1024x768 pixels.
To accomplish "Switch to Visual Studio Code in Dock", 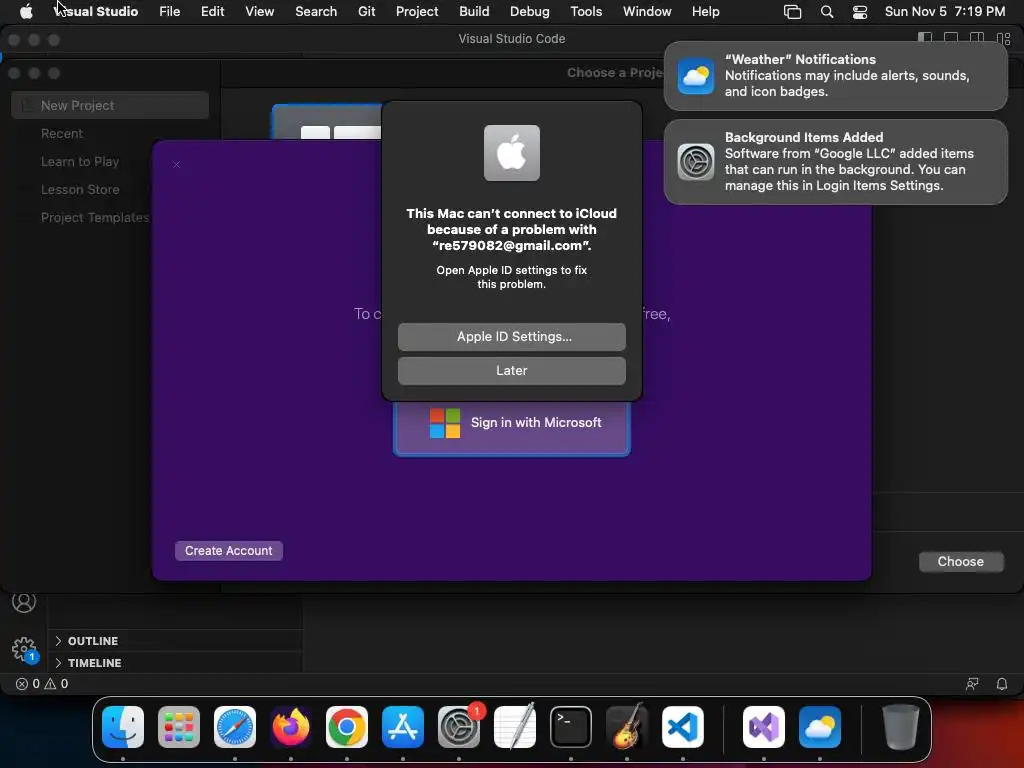I will coord(682,727).
